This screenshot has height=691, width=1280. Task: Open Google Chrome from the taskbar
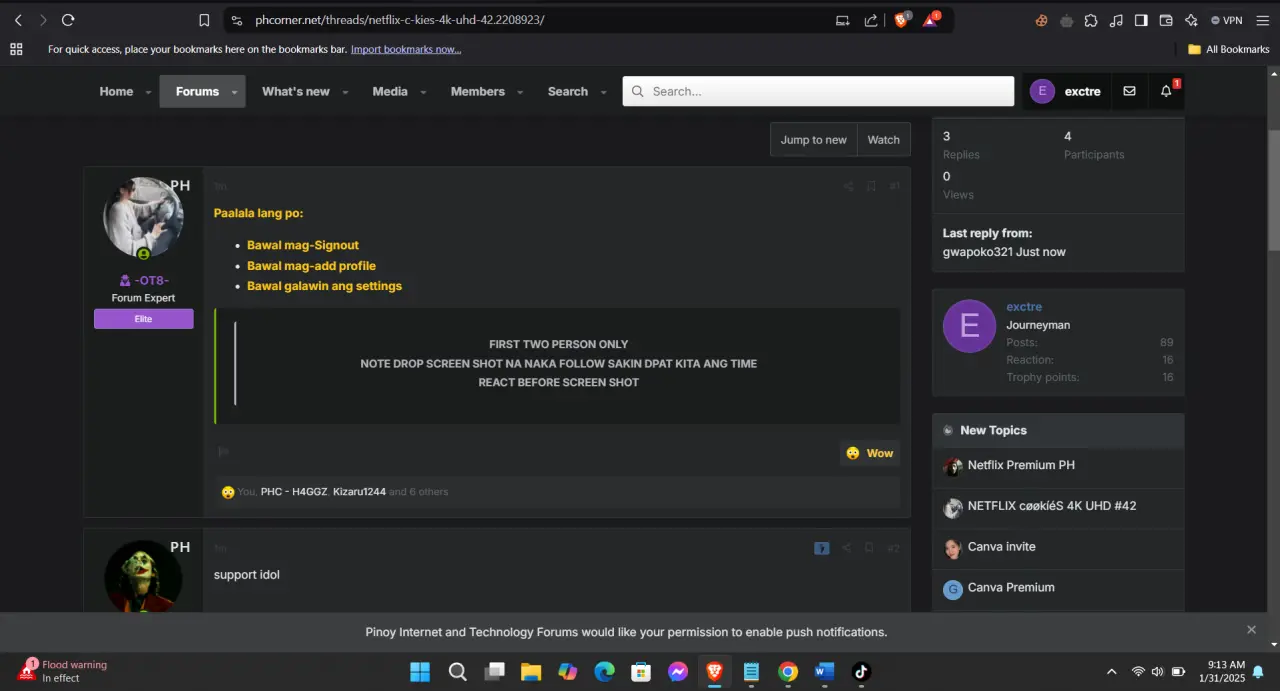pos(788,672)
